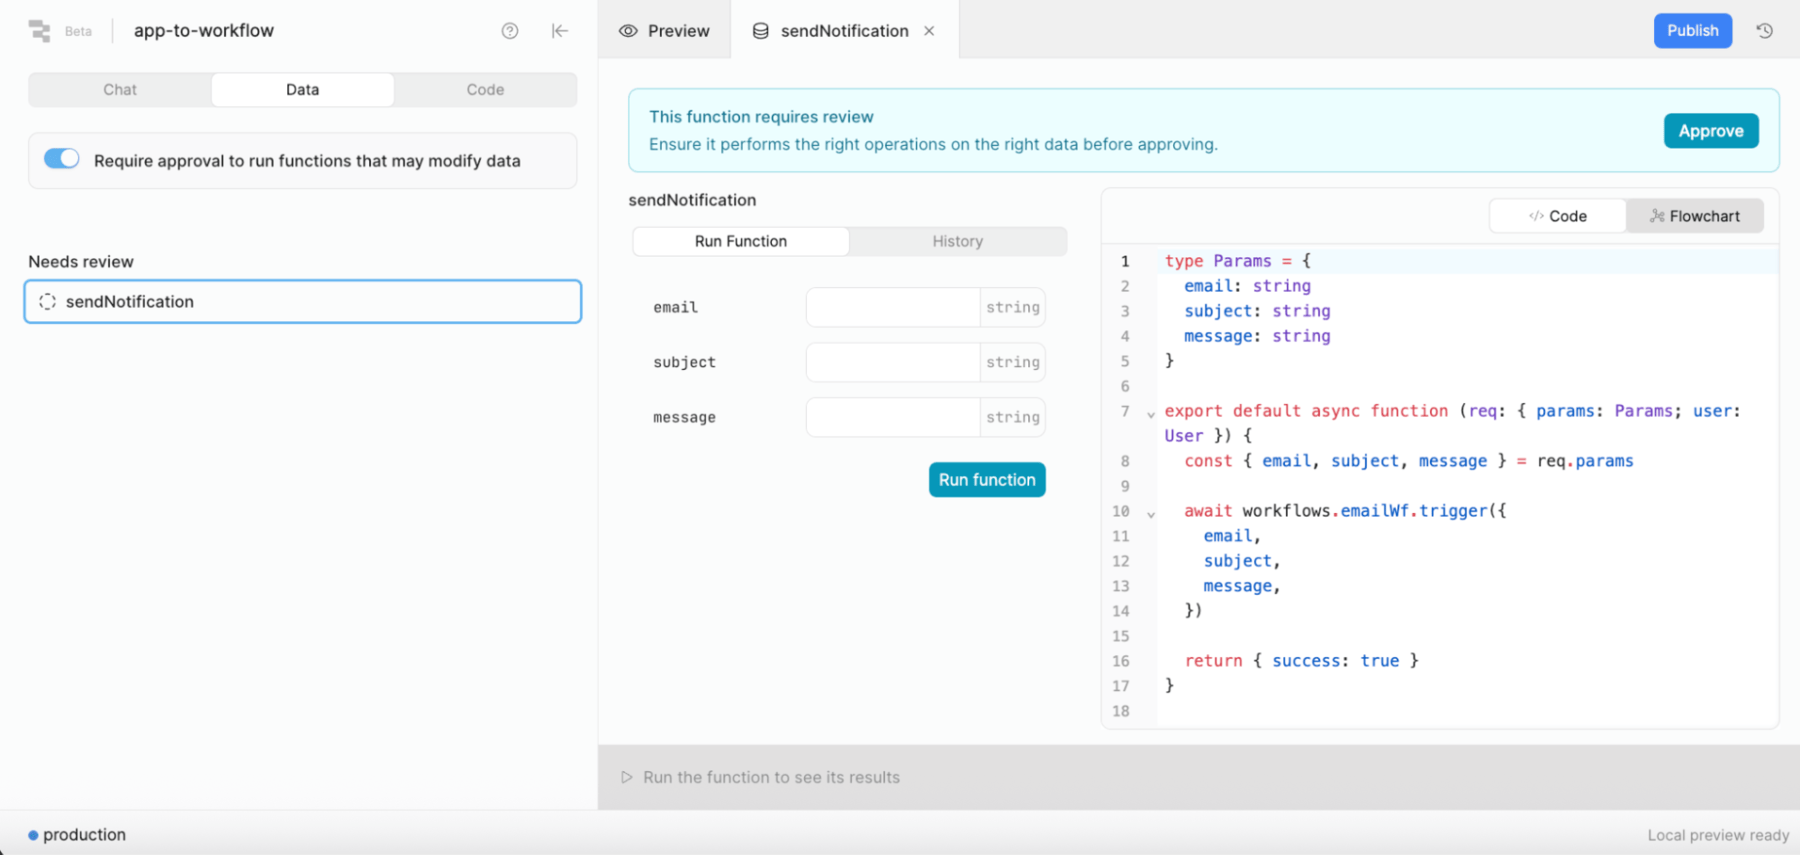Click the Run function button
This screenshot has height=855, width=1800.
[x=987, y=480]
